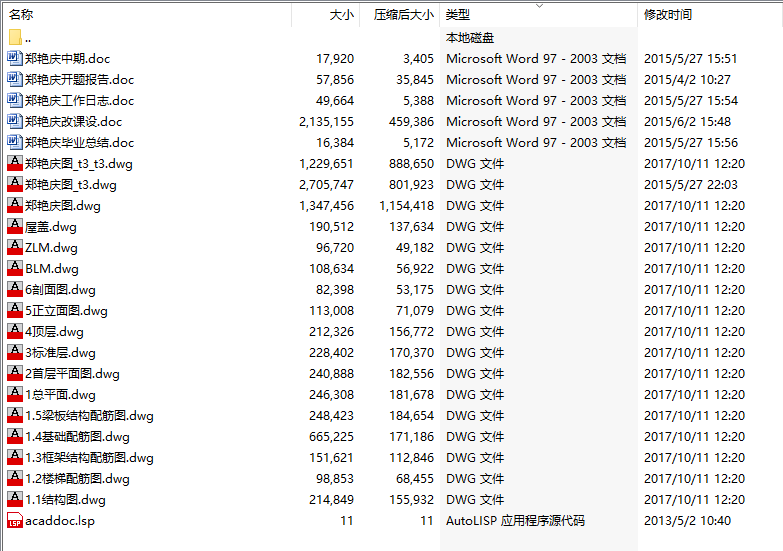Click DWG icon of 郑艳庆图_t3_t3.dwg
The height and width of the screenshot is (551, 783).
coord(15,163)
